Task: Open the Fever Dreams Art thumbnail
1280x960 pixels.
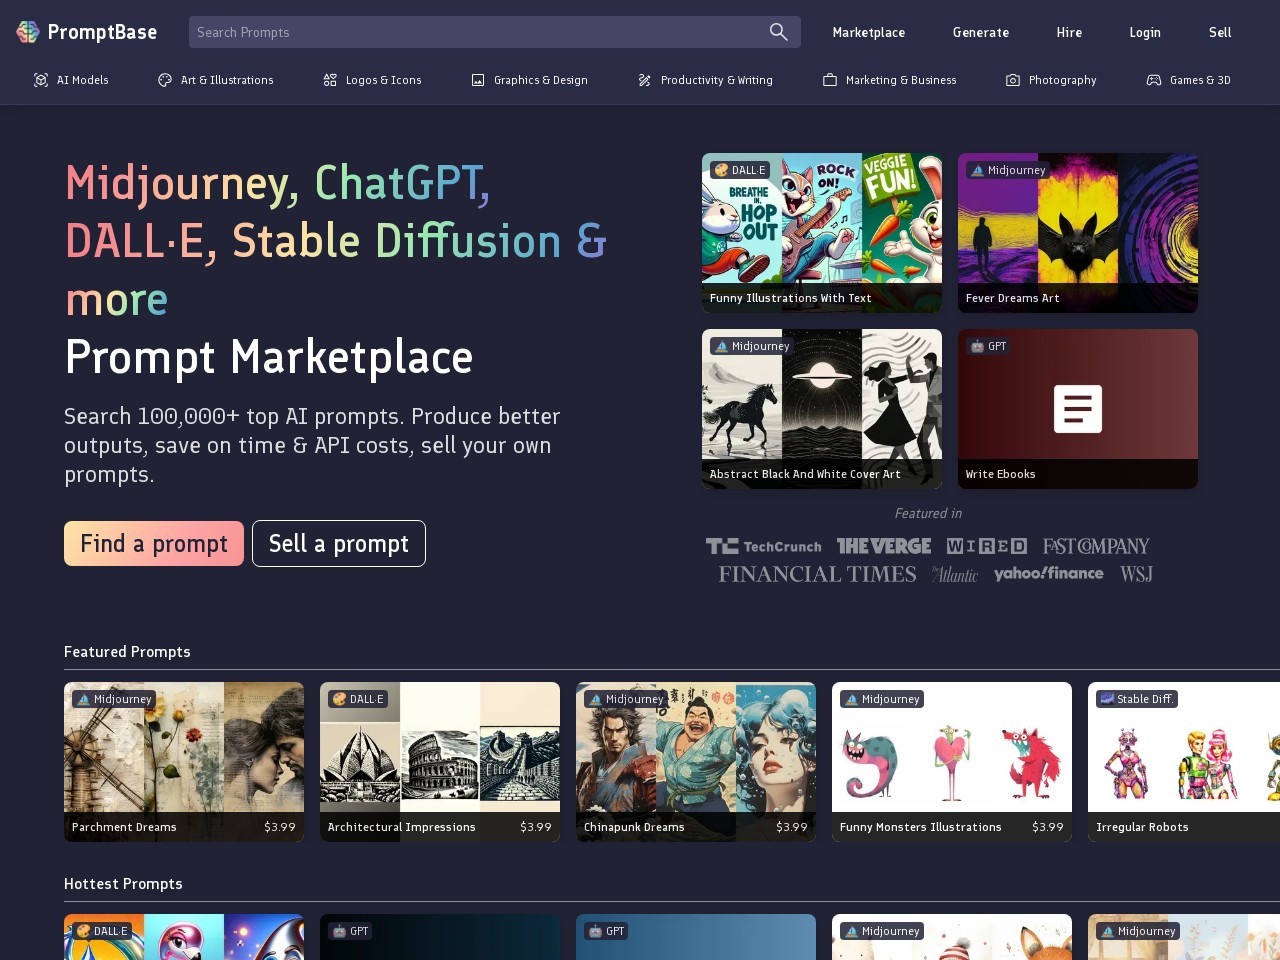Action: tap(1078, 233)
